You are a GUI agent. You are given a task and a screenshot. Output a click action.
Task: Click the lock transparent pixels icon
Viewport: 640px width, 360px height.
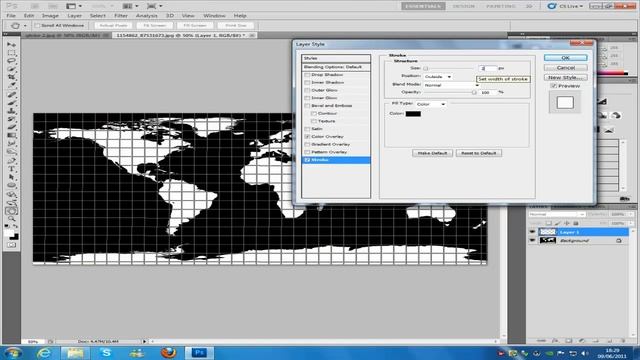(x=549, y=223)
